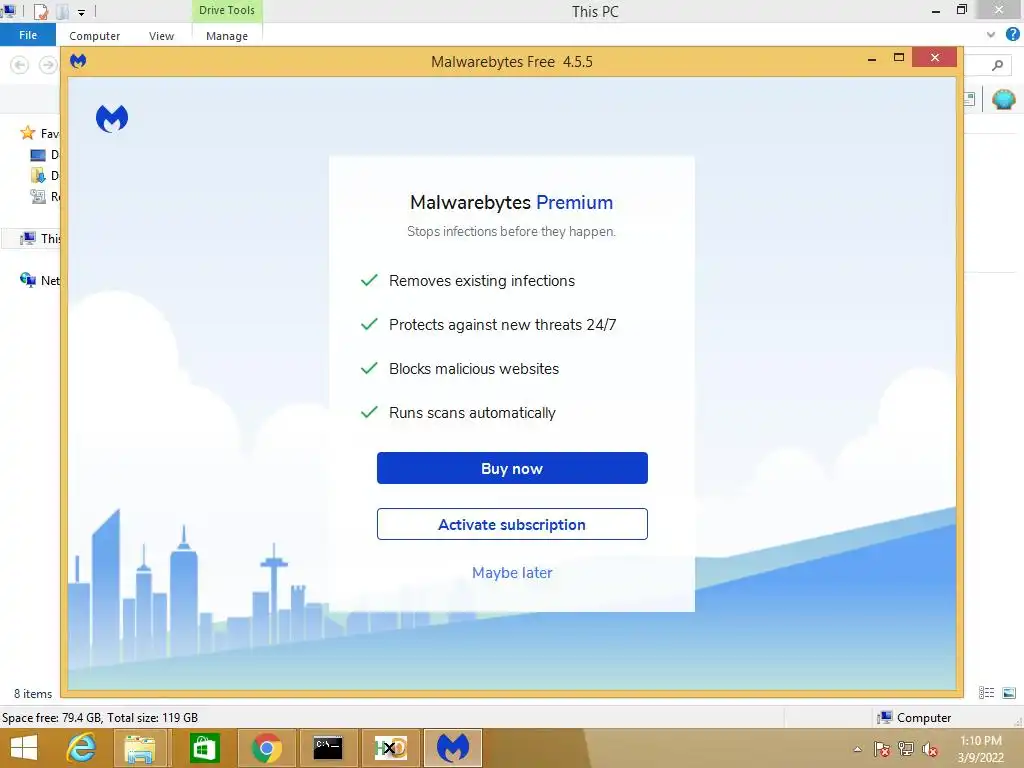Screen dimensions: 1024x768
Task: Select This PC in the navigation pane
Action: 39,238
